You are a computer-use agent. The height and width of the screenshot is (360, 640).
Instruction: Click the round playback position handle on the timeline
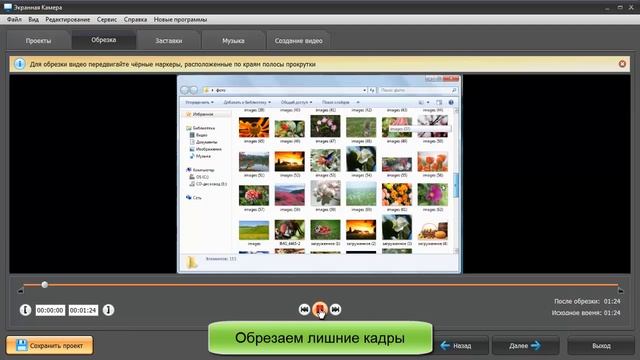(x=44, y=284)
